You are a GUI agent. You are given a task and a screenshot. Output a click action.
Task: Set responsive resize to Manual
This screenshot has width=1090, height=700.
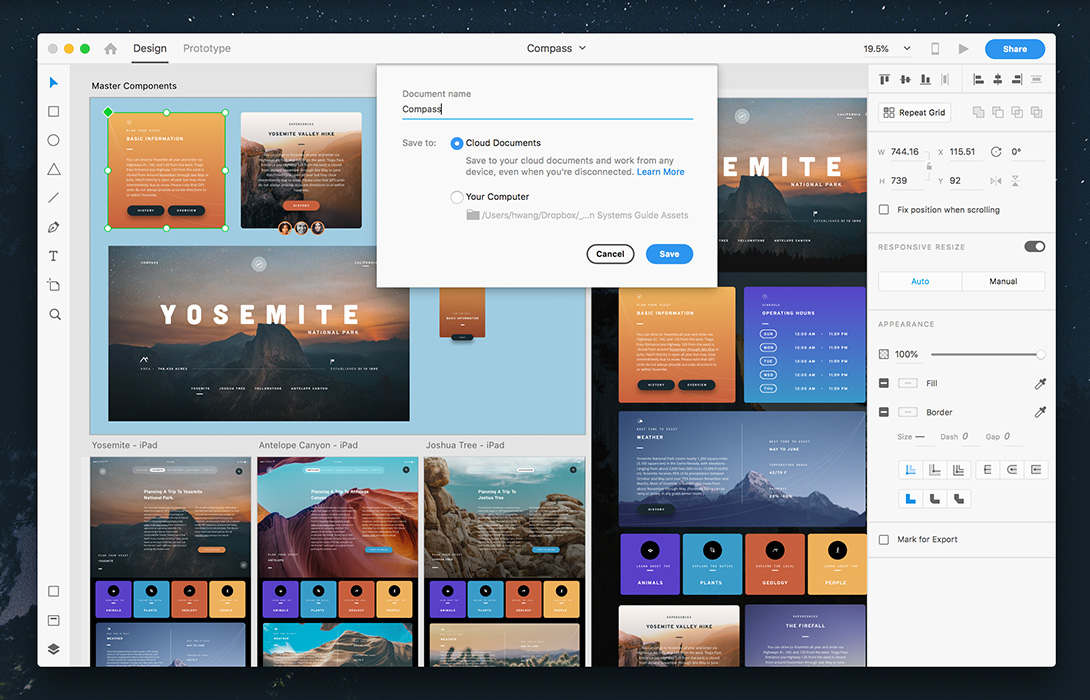tap(1003, 281)
